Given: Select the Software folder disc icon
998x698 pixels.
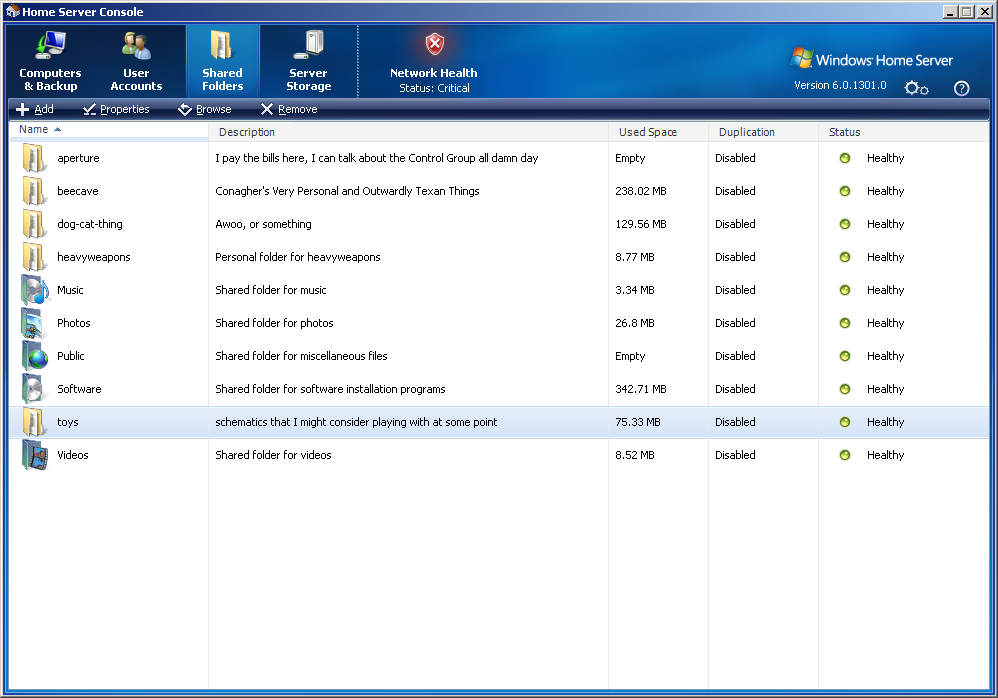Looking at the screenshot, I should pos(34,389).
